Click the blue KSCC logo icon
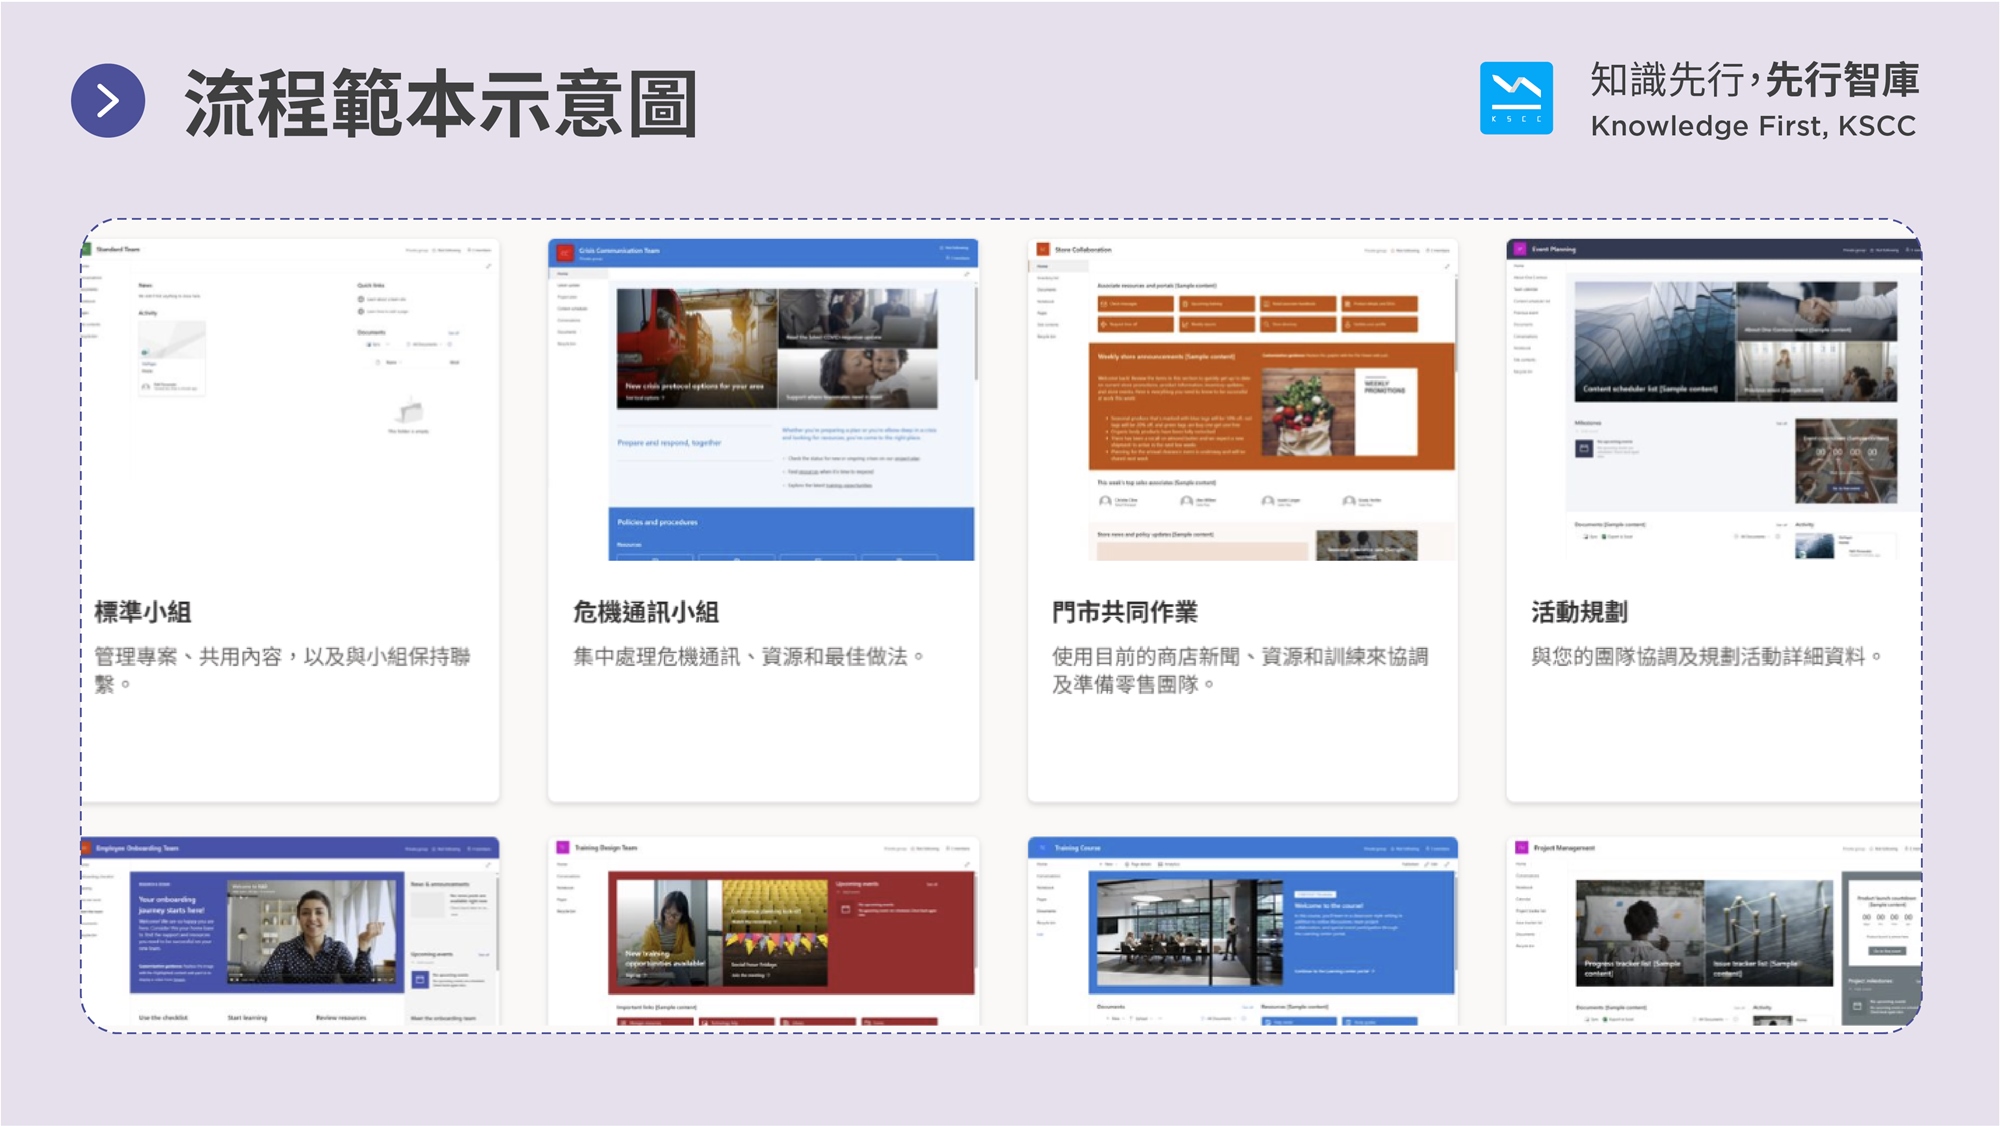 (x=1516, y=98)
